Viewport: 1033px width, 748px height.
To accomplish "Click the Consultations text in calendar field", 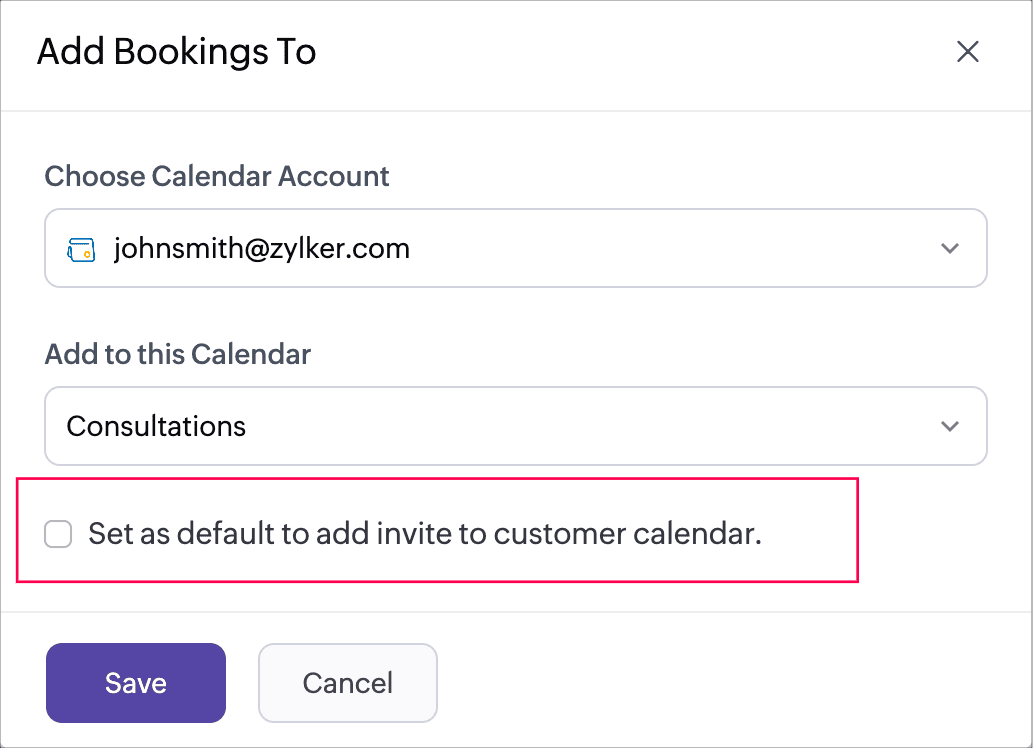I will [x=156, y=426].
